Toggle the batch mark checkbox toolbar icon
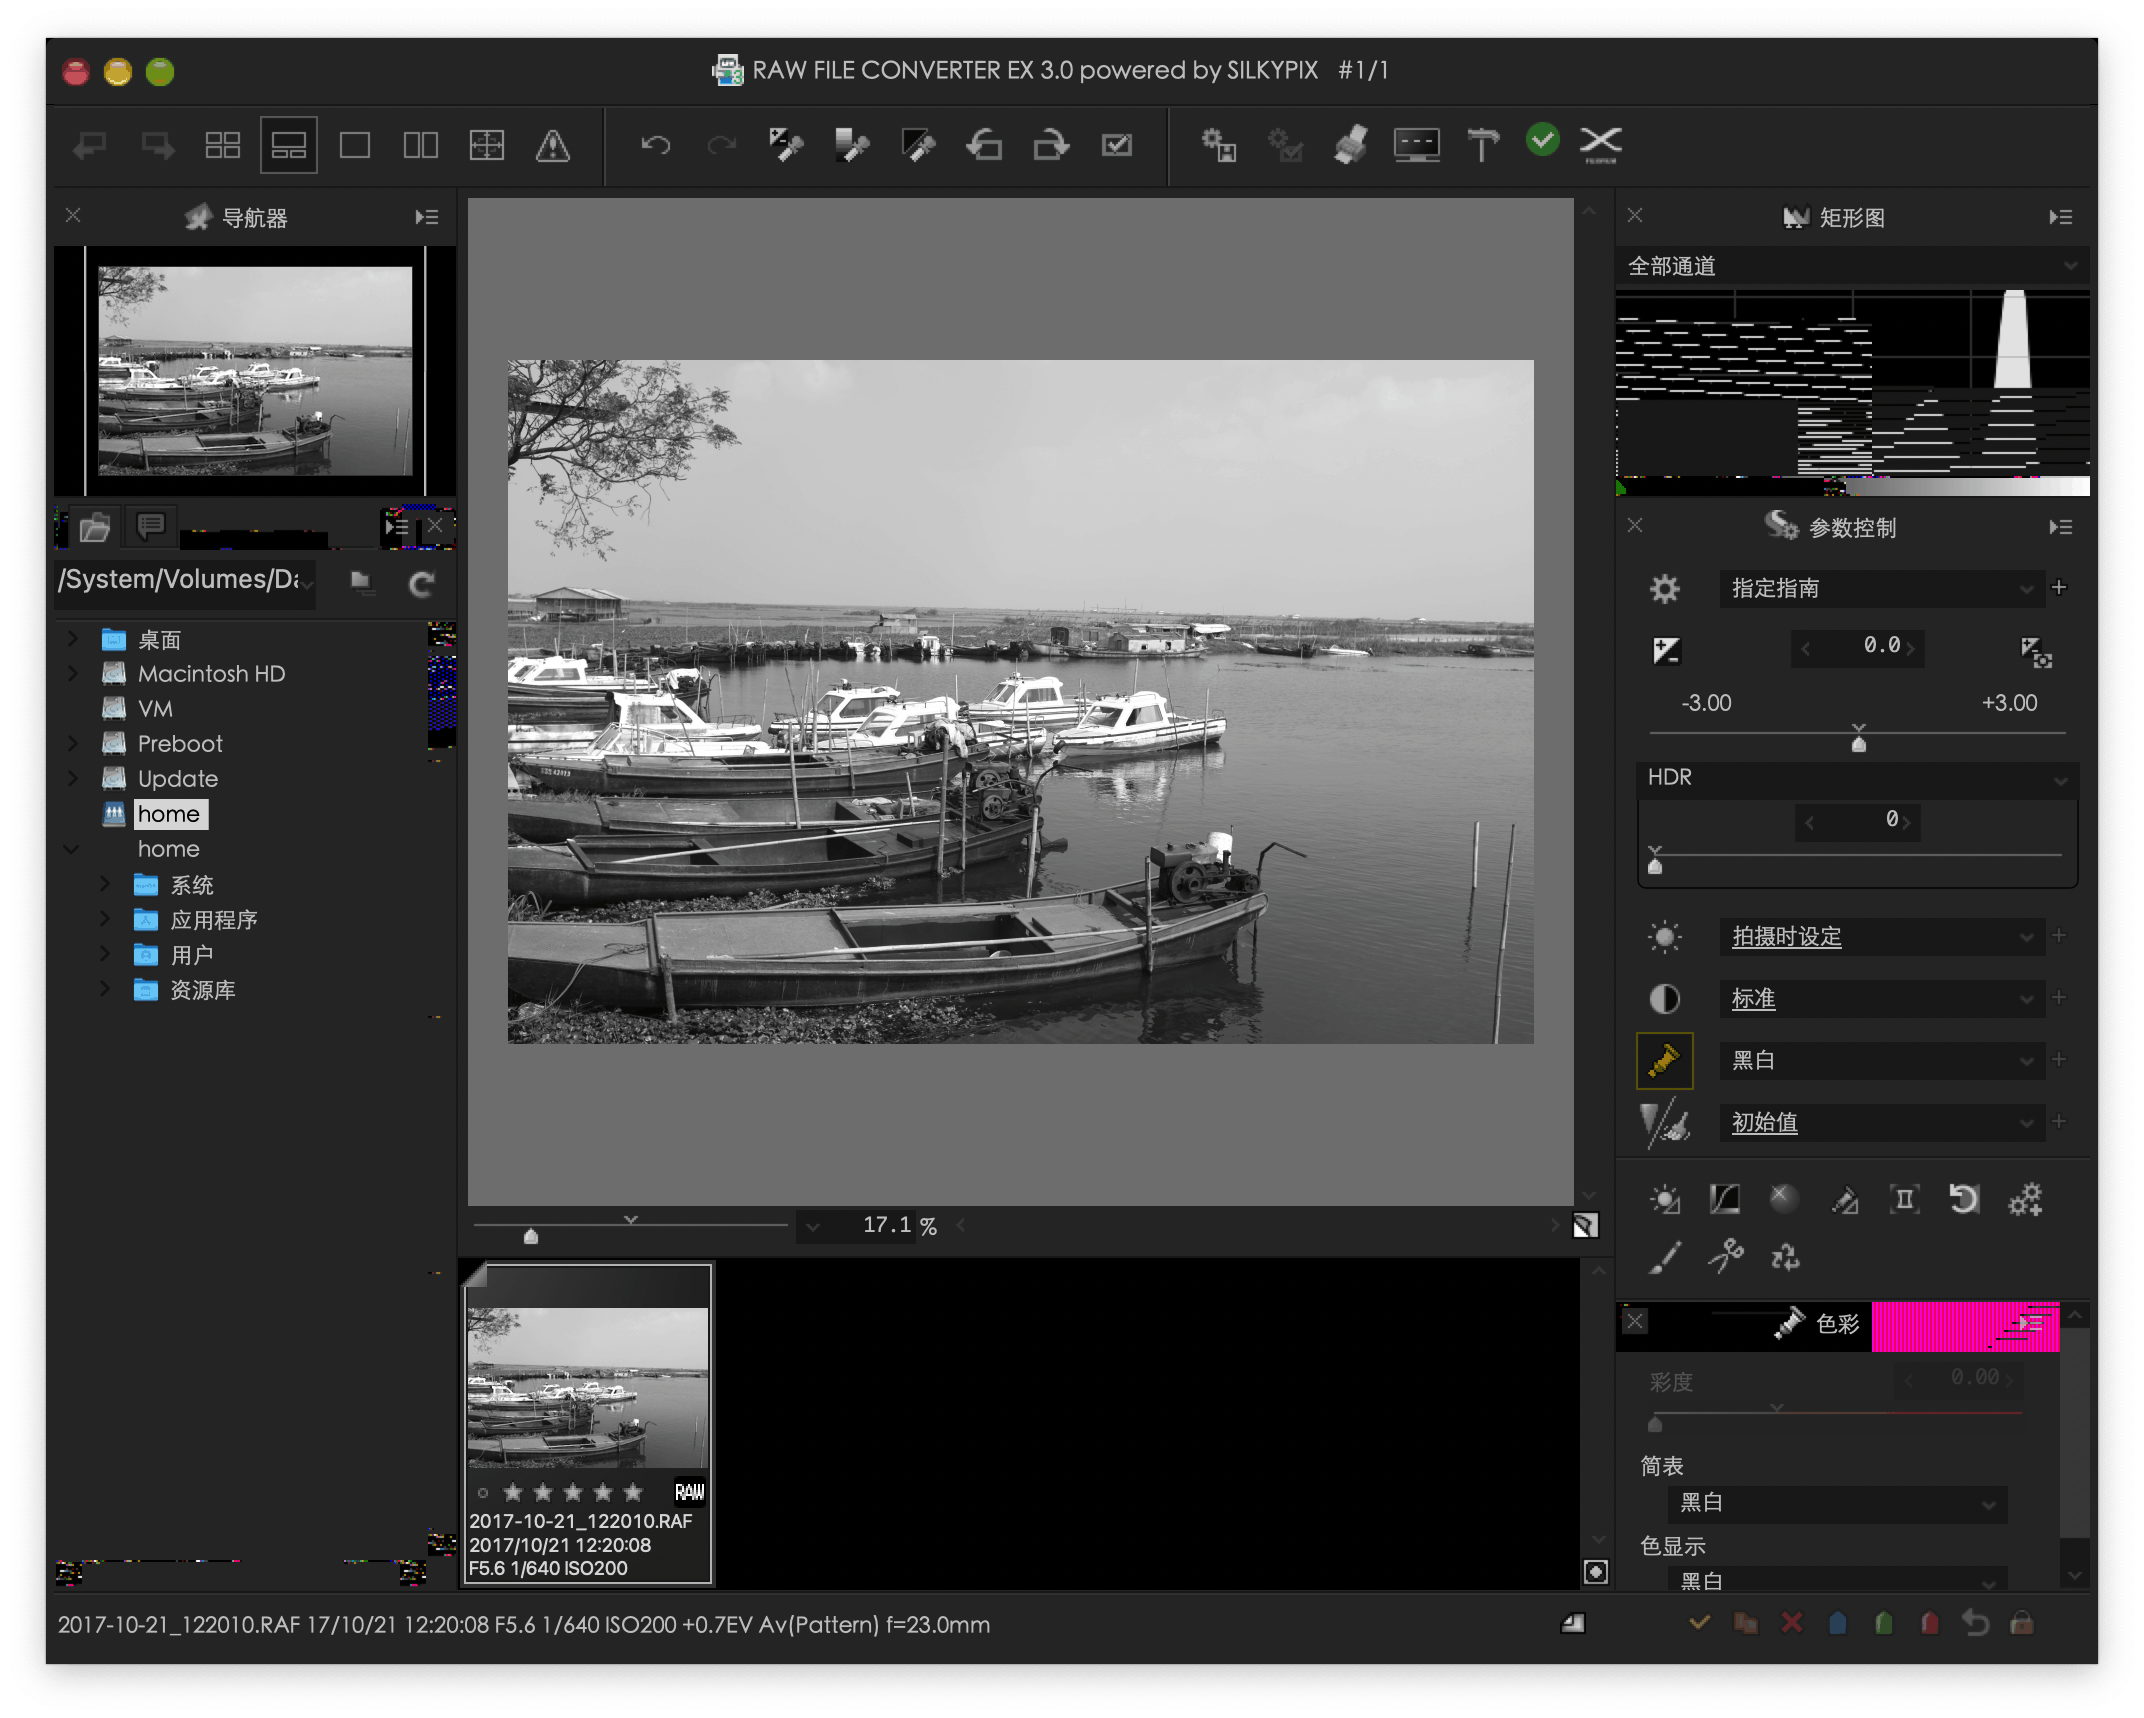The image size is (2144, 1718). (1116, 145)
